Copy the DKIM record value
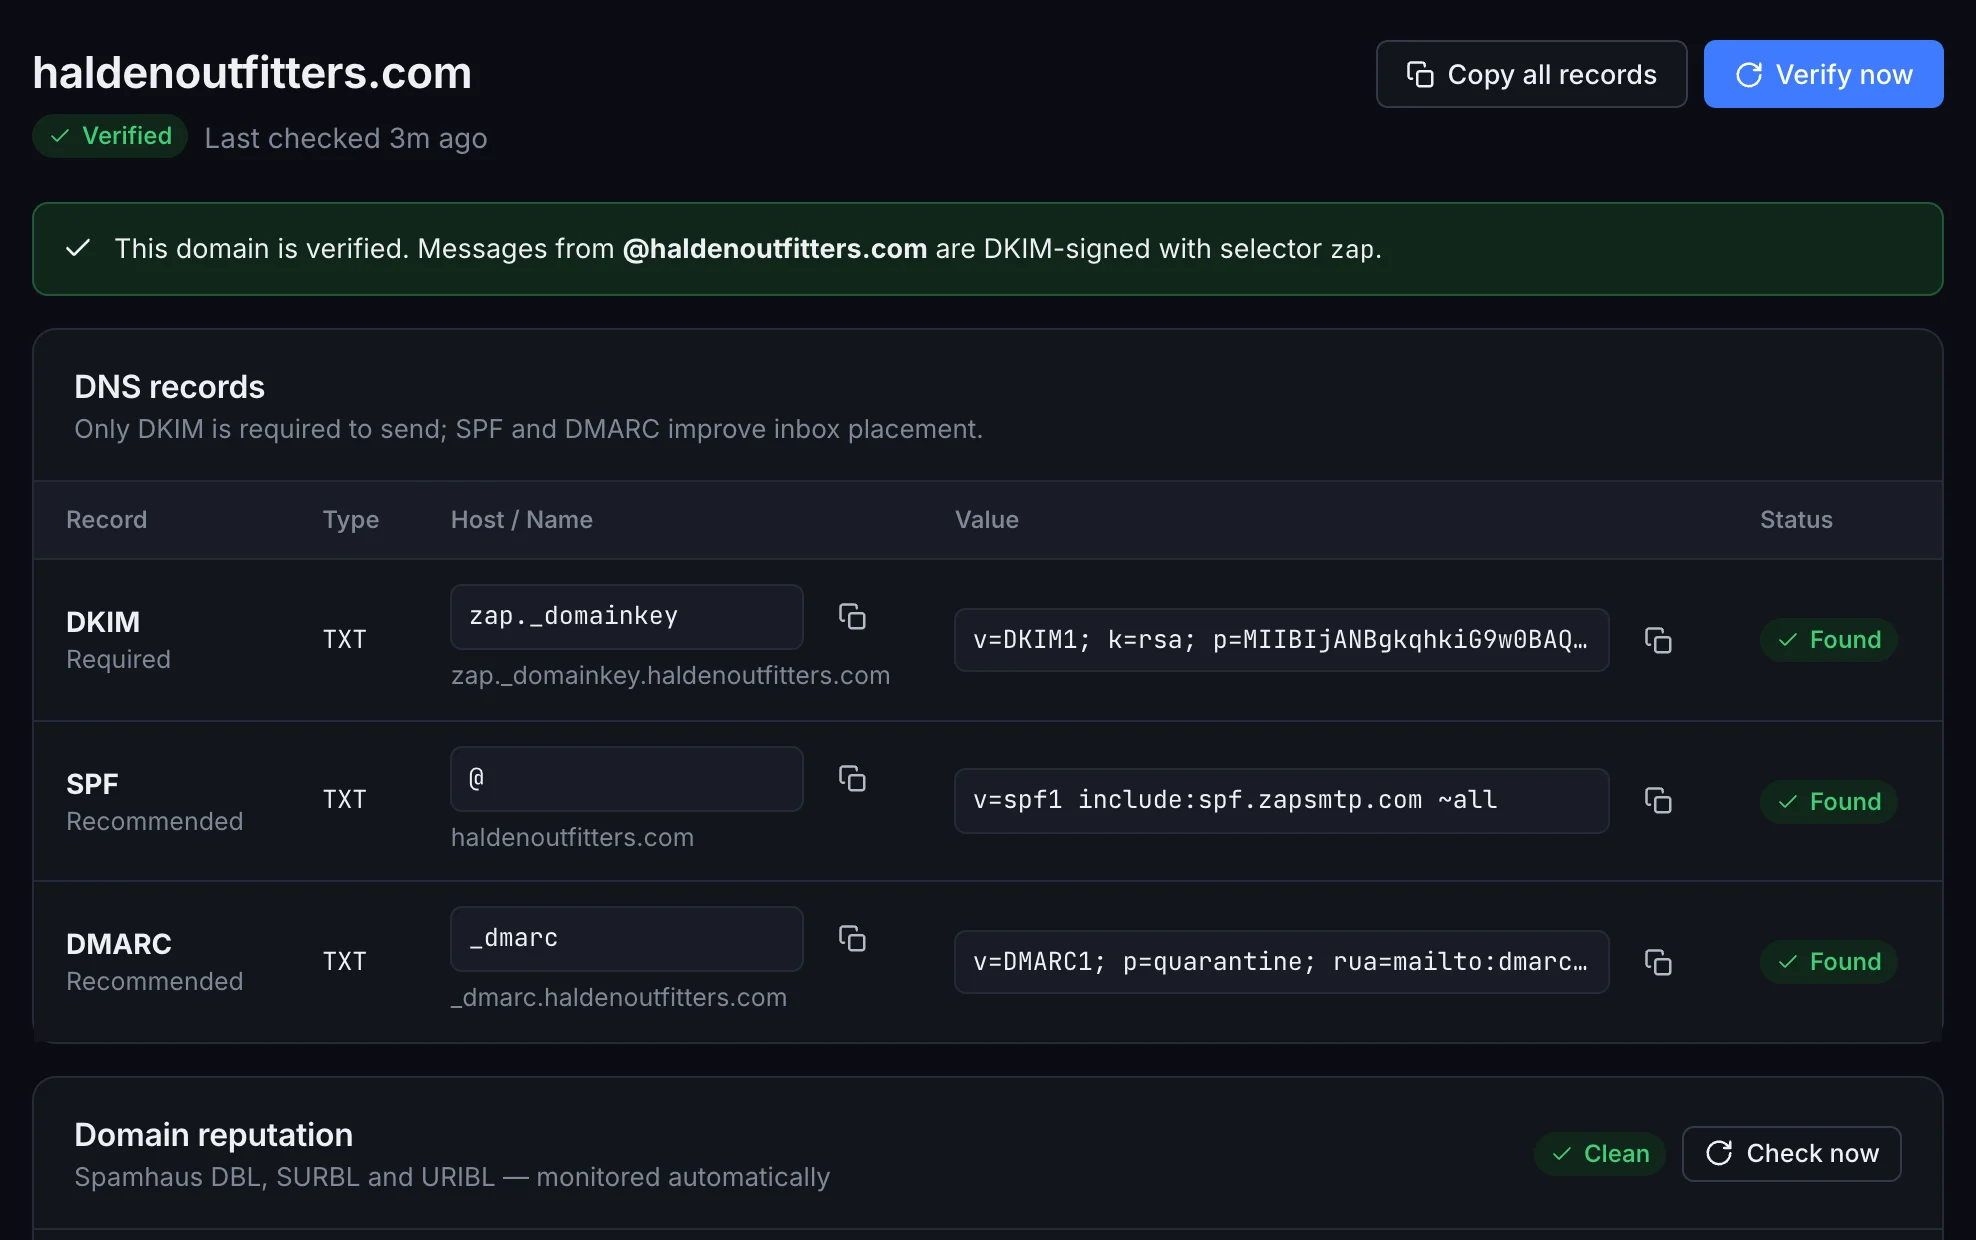The width and height of the screenshot is (1976, 1240). [x=1658, y=640]
